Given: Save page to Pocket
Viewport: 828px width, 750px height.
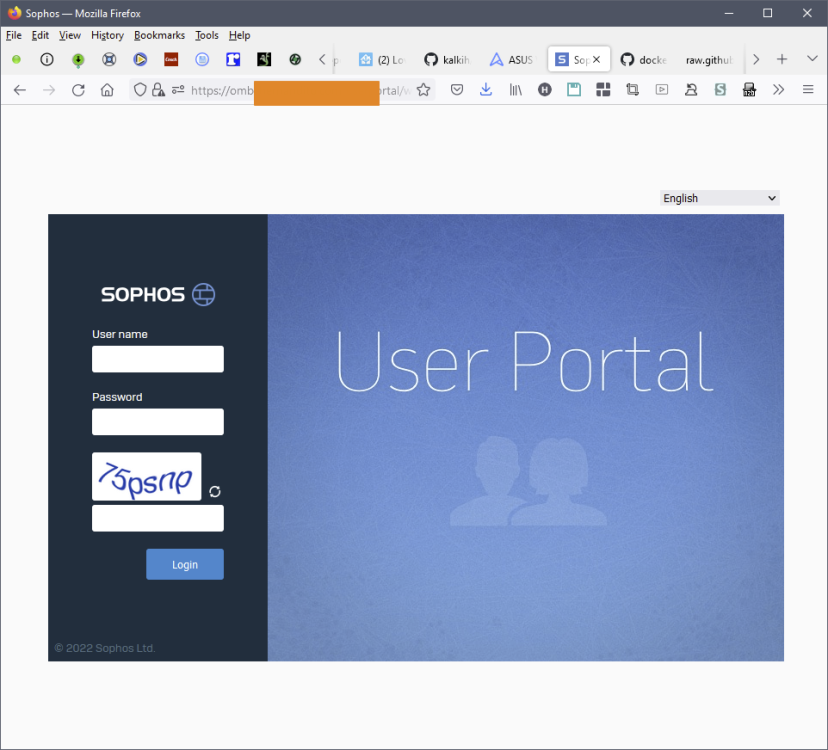Looking at the screenshot, I should coord(457,90).
